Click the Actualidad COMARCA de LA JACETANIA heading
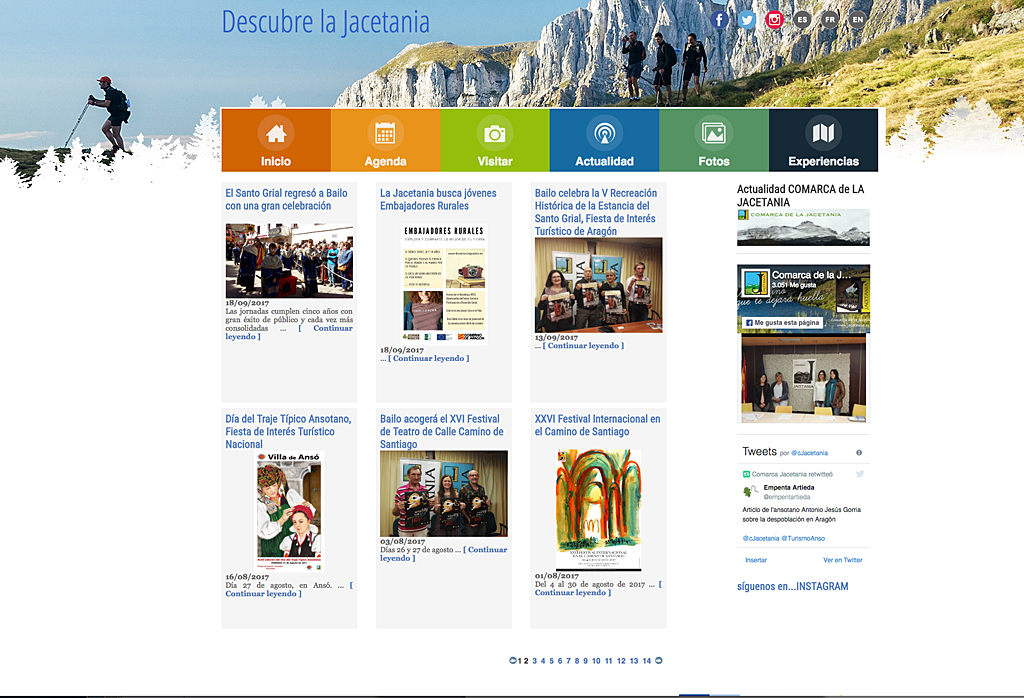 [801, 195]
